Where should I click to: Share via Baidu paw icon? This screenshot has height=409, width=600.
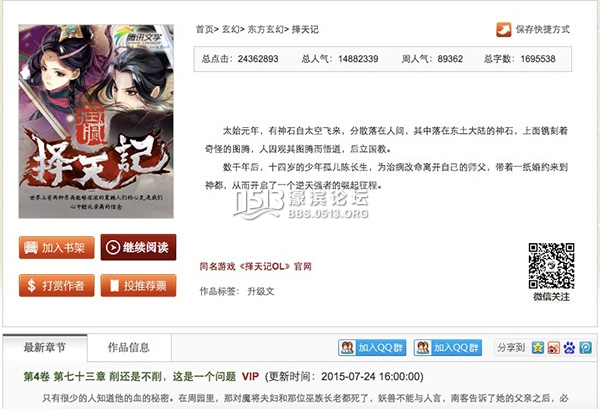click(x=569, y=348)
